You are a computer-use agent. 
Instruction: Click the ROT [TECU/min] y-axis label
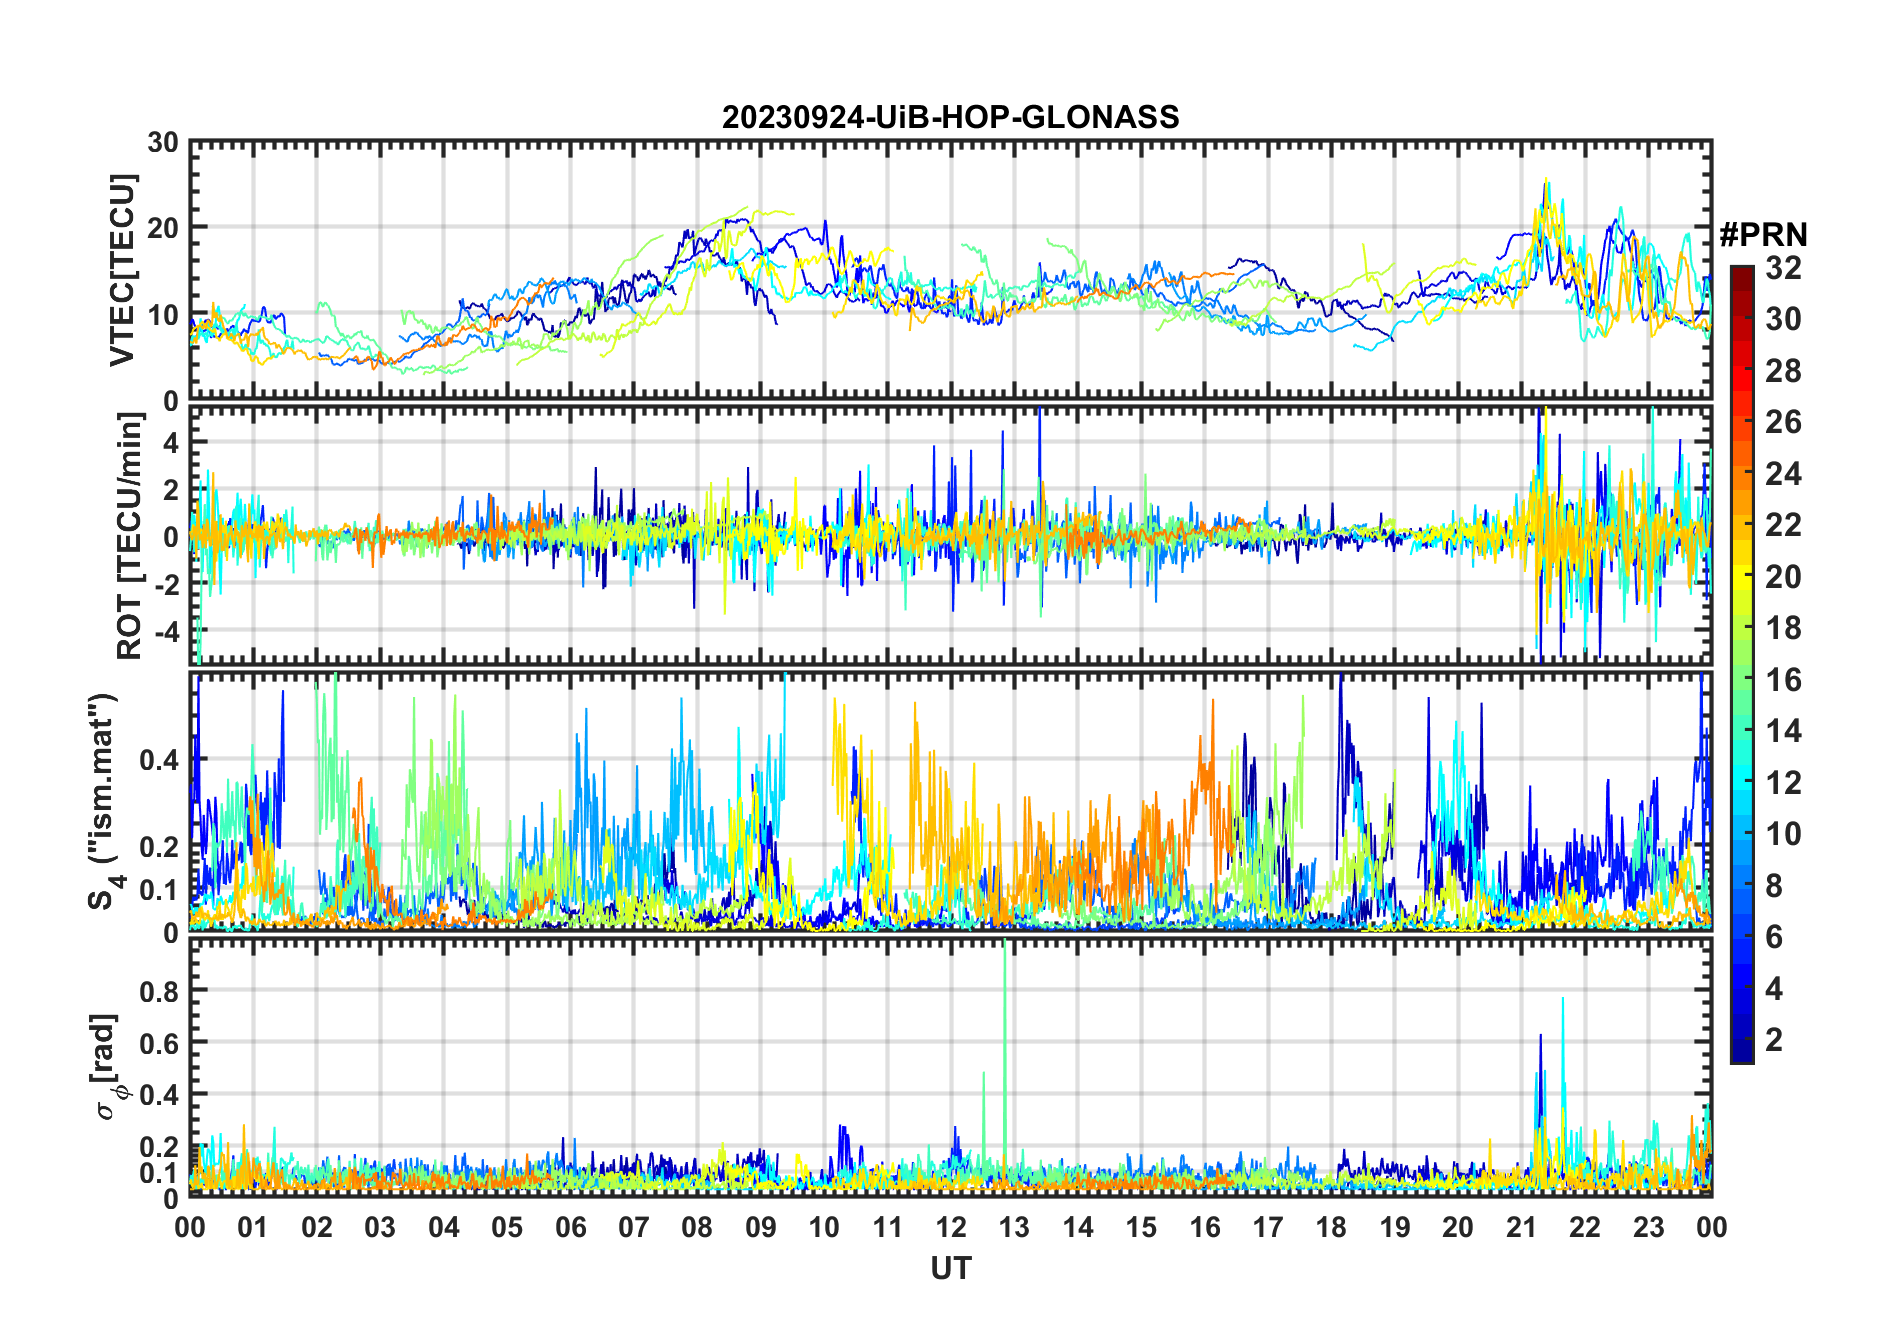point(129,536)
